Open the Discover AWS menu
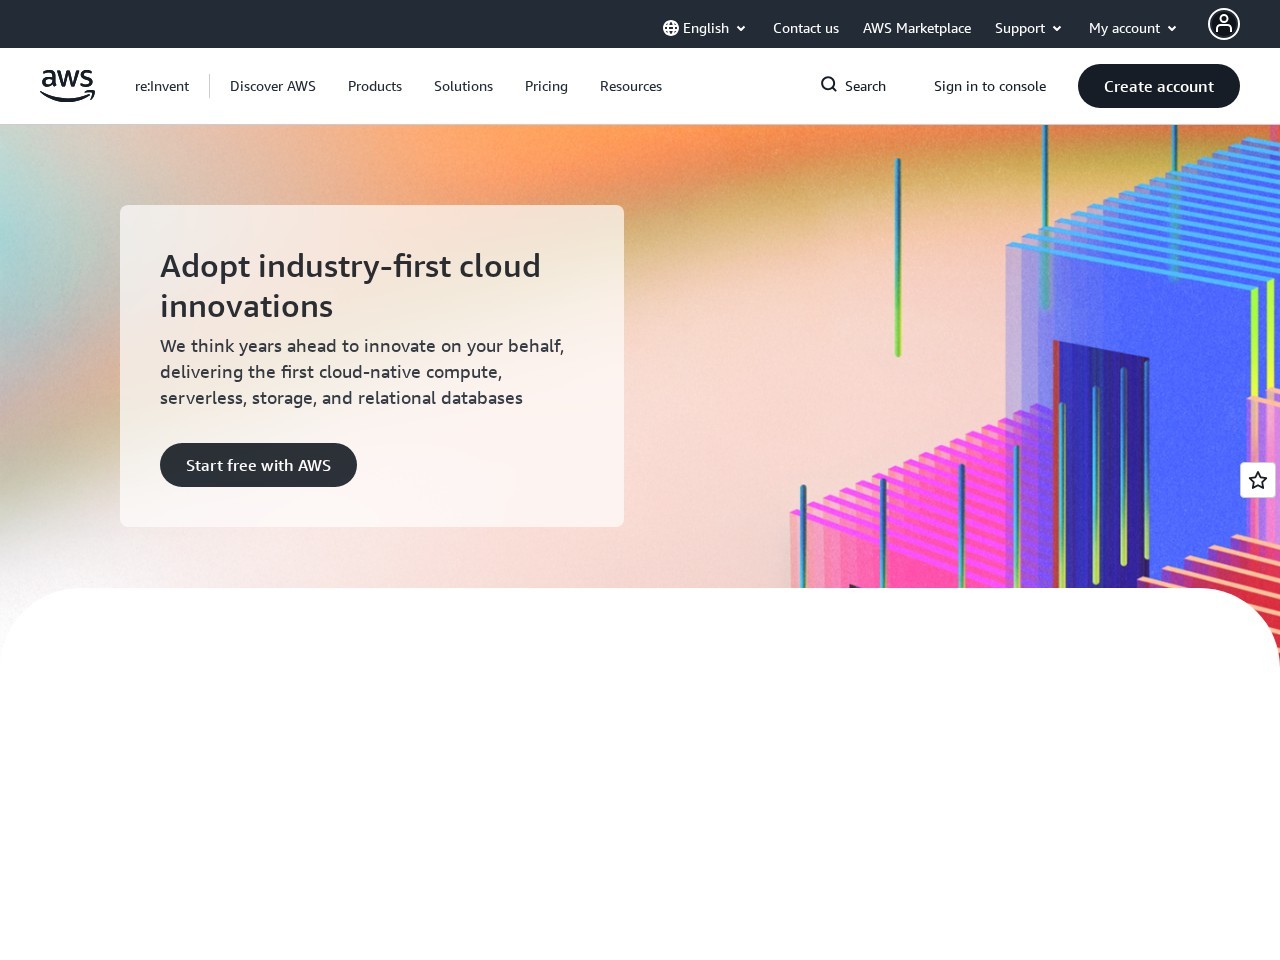 pos(273,86)
